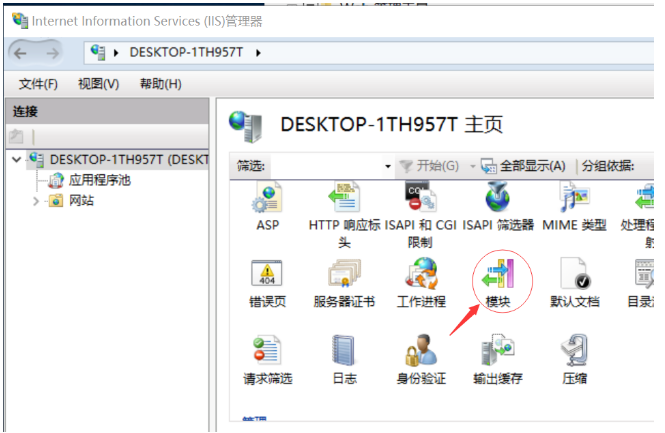665x433 pixels.
Task: Collapse the DESKTOP-1TH957T tree node
Action: coord(17,160)
